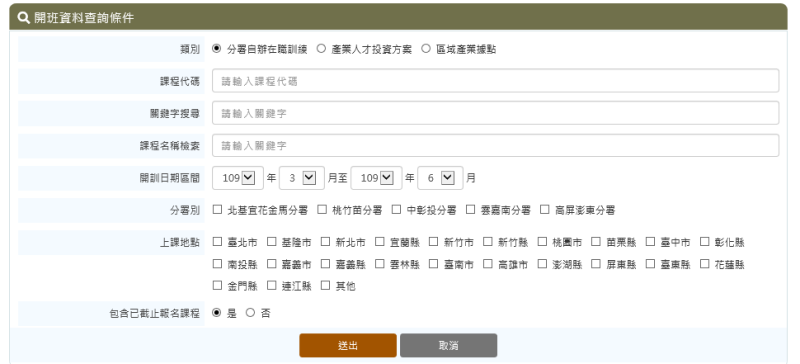Screen dimensions: 800x364
Task: Check the 連江縣 checkbox
Action: point(271,285)
